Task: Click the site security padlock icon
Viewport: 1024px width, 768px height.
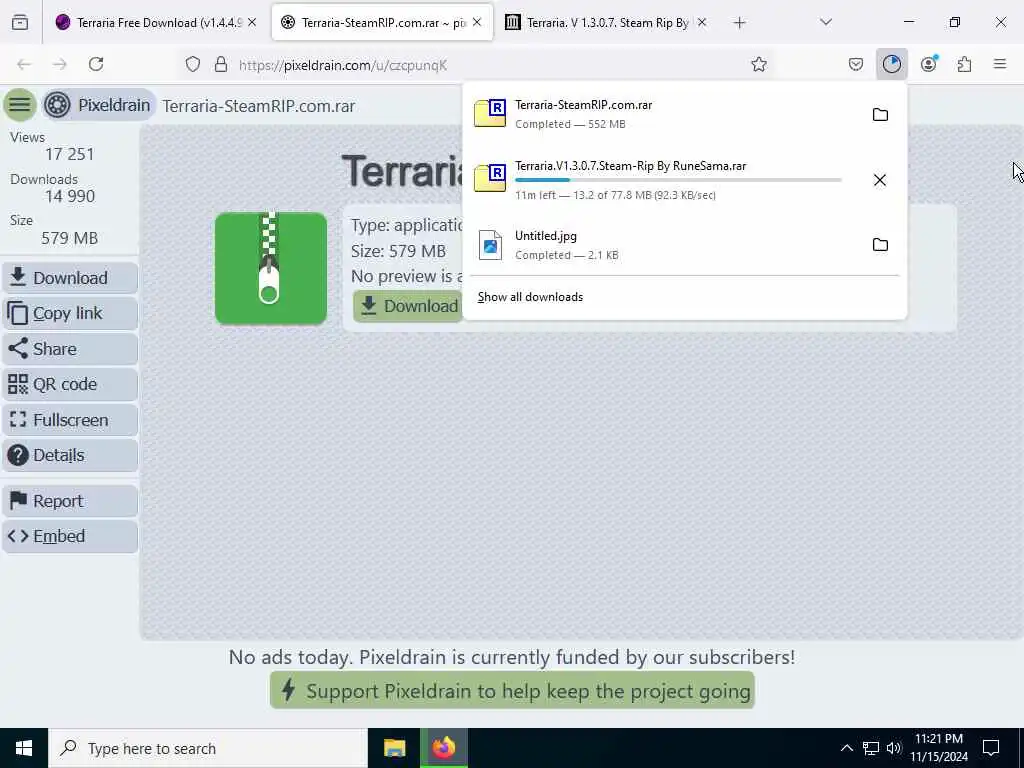Action: coord(221,64)
